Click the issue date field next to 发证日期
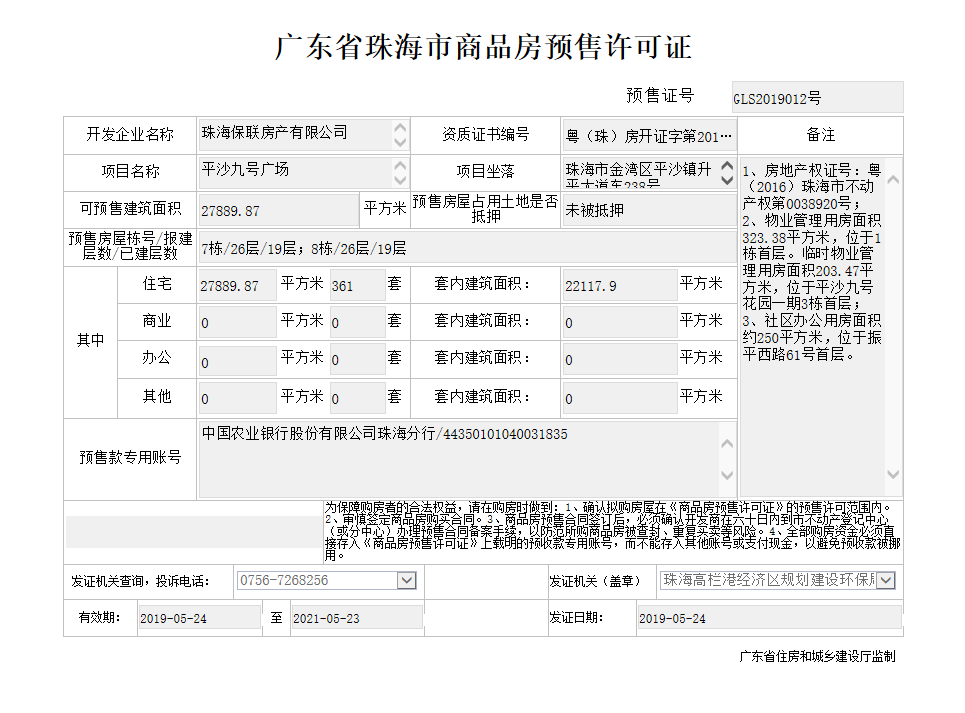The image size is (965, 713). click(768, 618)
